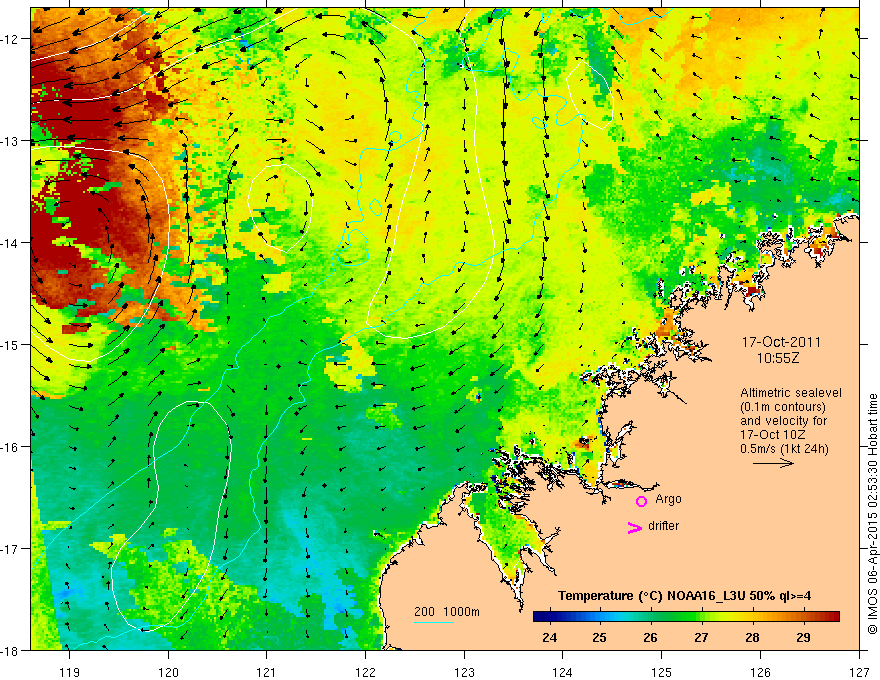The image size is (880, 680).
Task: Click the latitude axis label -13
Action: coord(11,141)
